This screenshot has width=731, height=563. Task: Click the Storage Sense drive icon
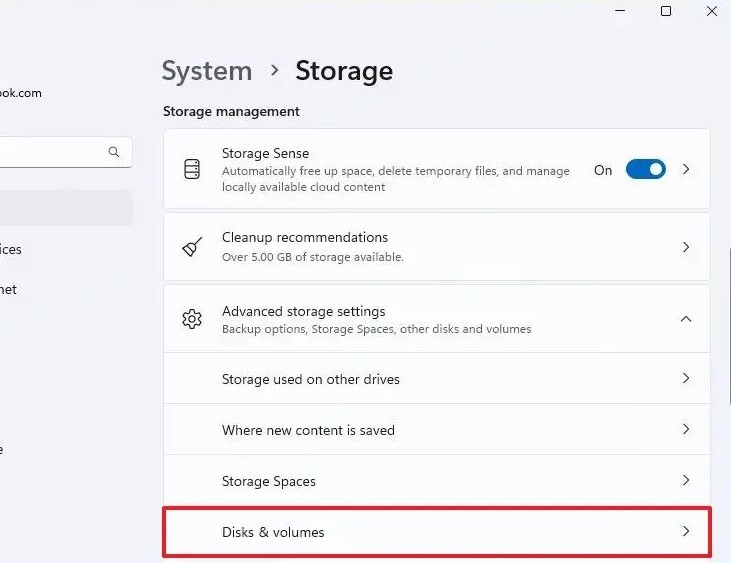[192, 170]
